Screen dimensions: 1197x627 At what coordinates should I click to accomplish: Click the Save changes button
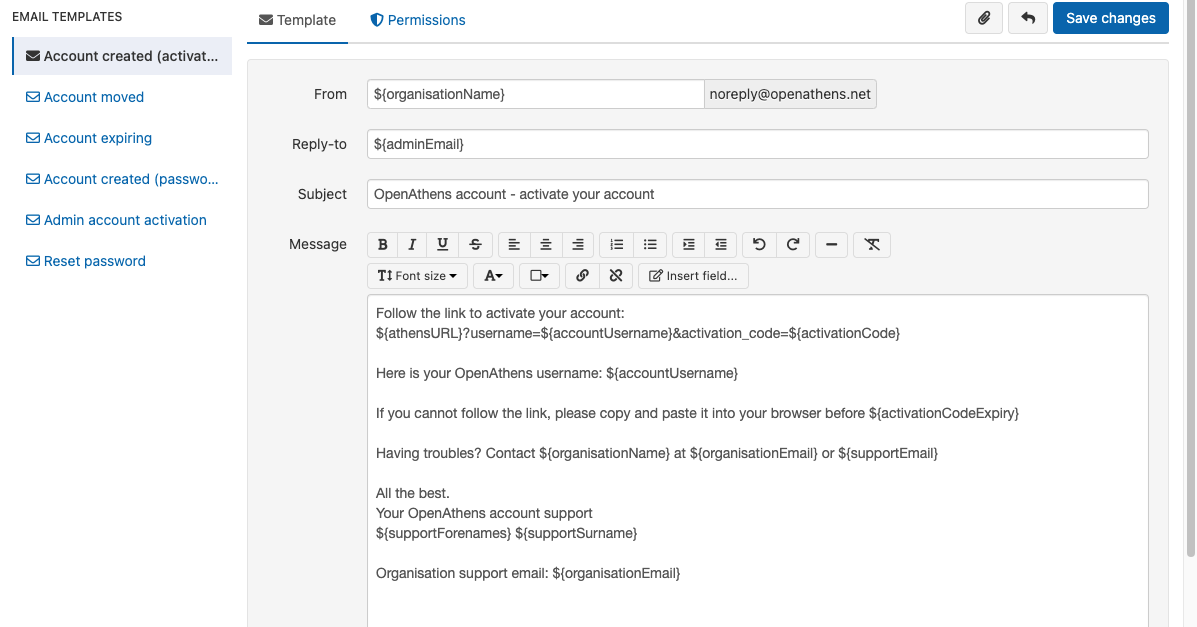[1110, 17]
